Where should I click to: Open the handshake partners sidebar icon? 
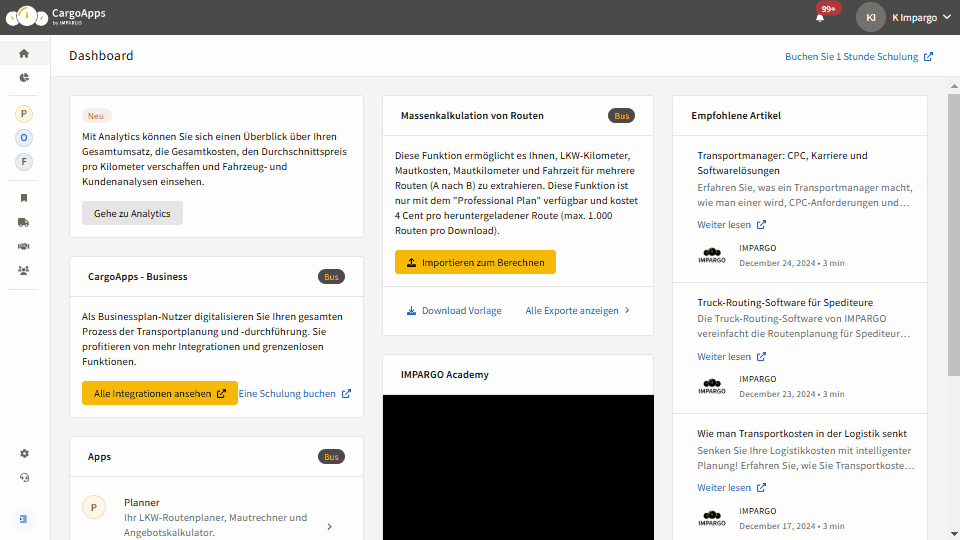24,246
